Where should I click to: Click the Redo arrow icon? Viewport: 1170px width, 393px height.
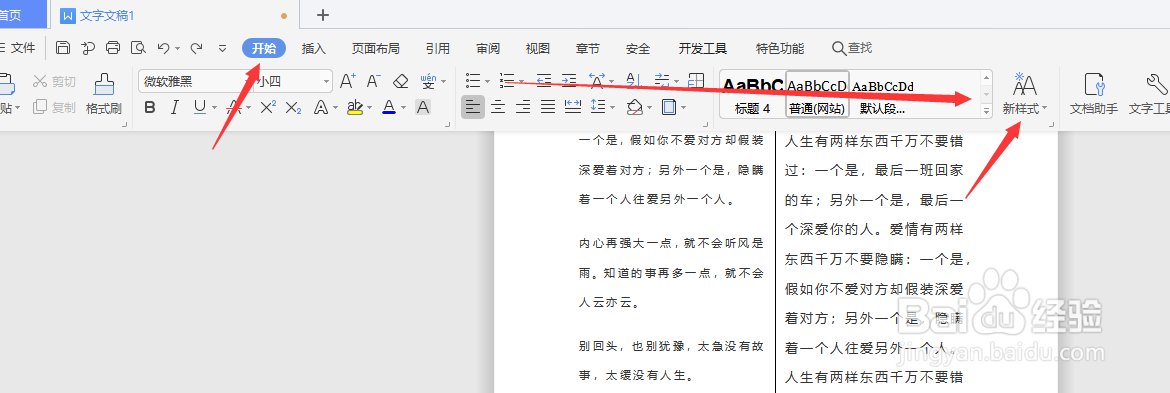click(x=196, y=48)
